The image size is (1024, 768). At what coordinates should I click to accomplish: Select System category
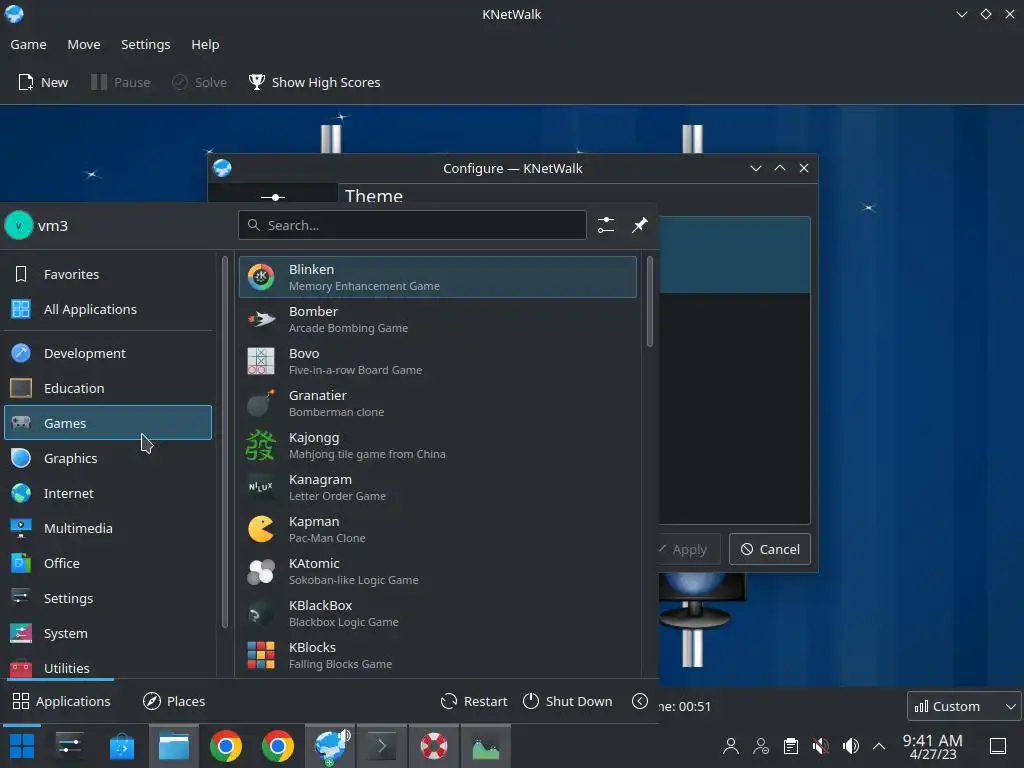(x=108, y=633)
